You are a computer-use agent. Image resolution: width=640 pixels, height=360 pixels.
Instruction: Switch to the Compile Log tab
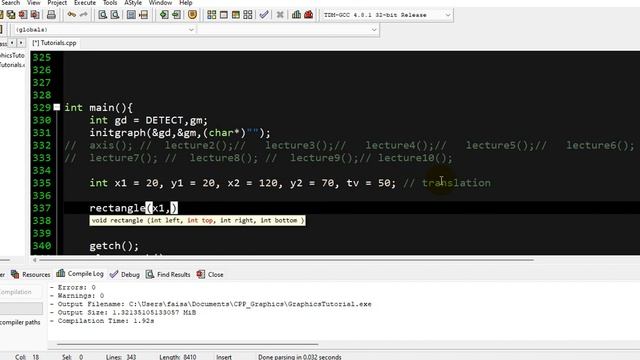click(80, 274)
